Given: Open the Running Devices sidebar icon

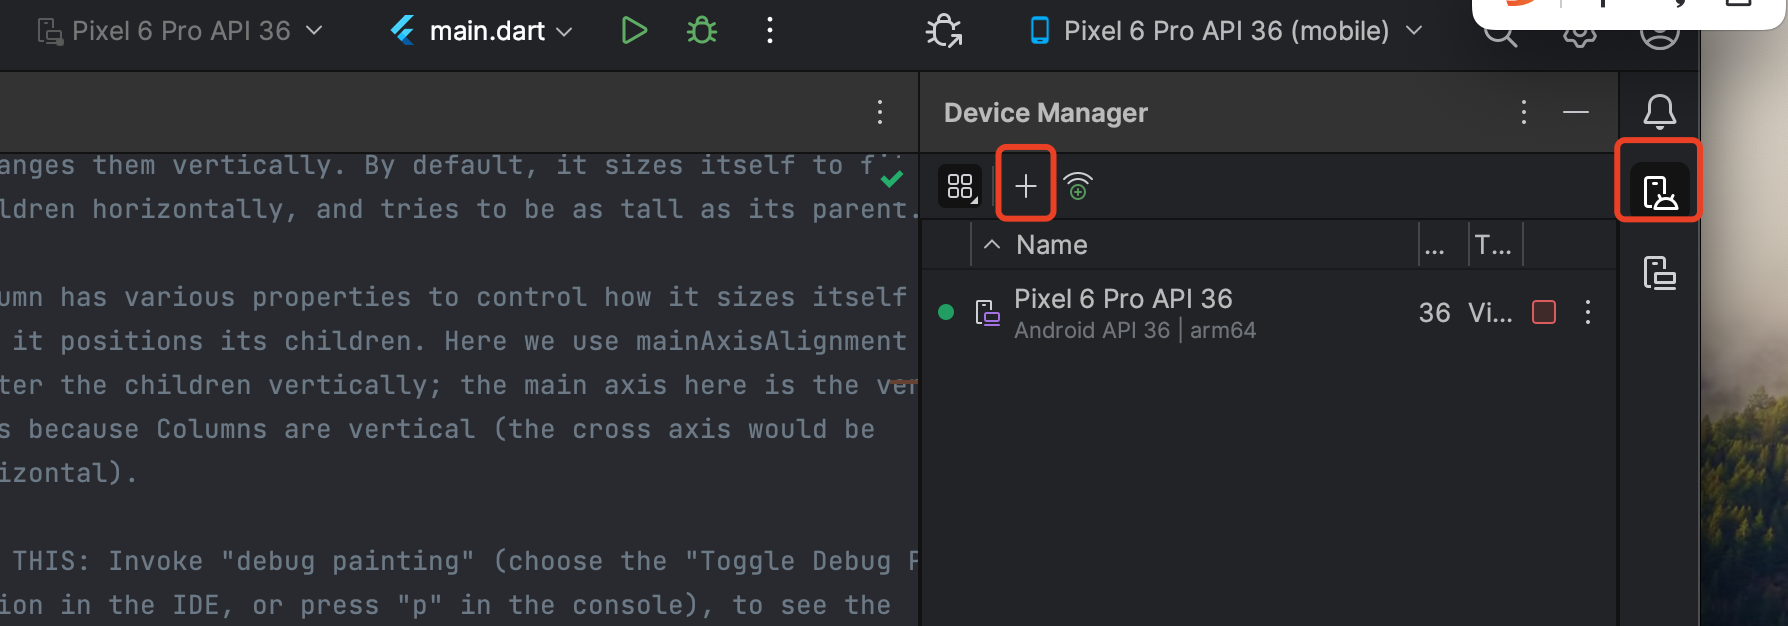Looking at the screenshot, I should pos(1659,272).
